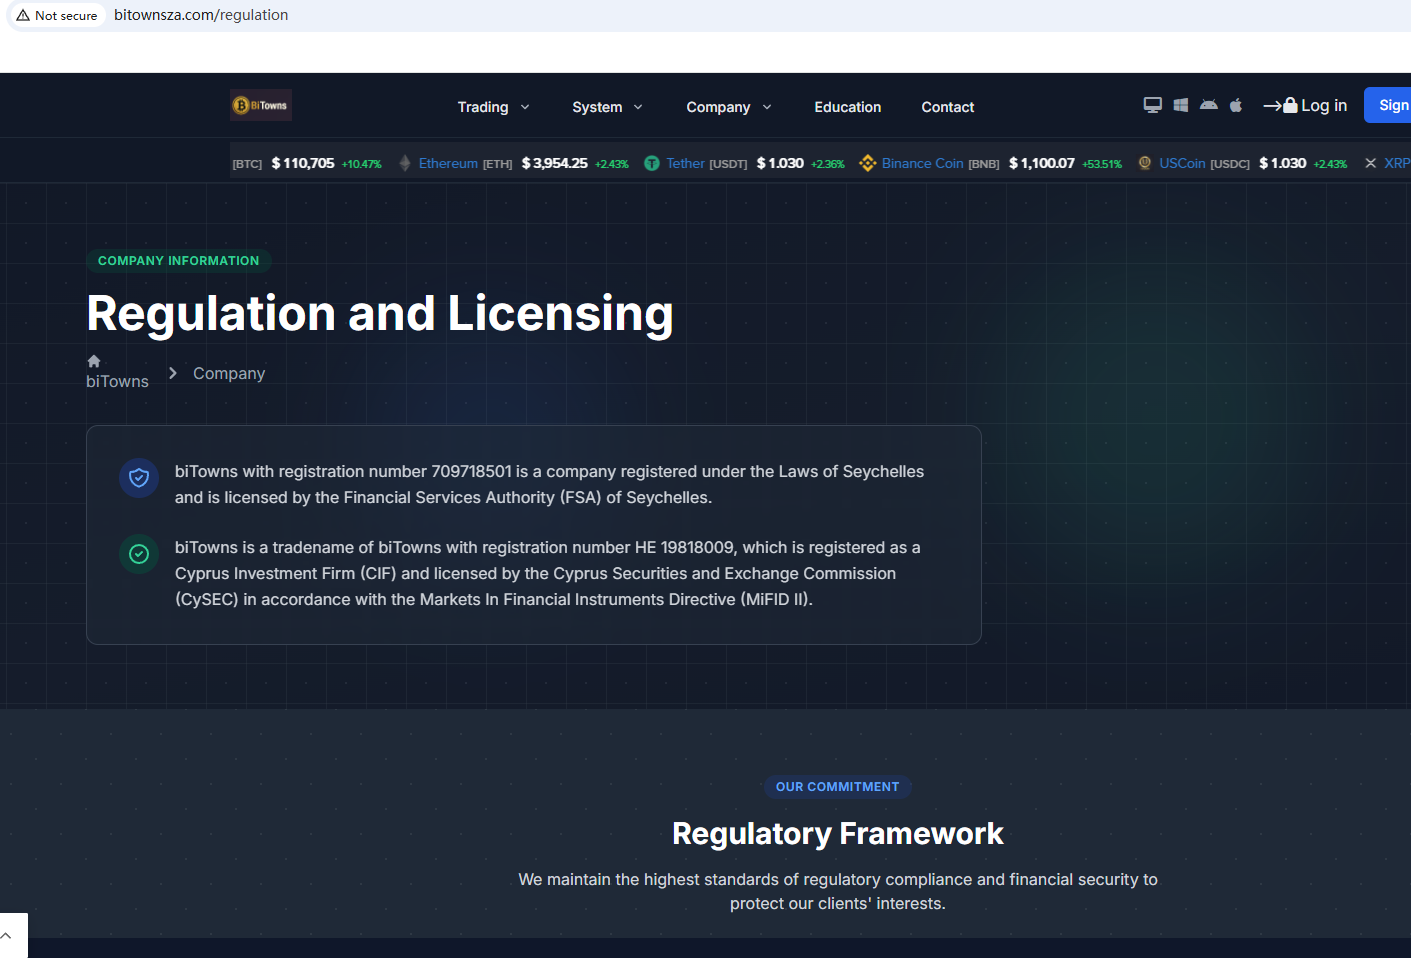Viewport: 1411px width, 958px height.
Task: Expand the System dropdown menu
Action: coord(607,107)
